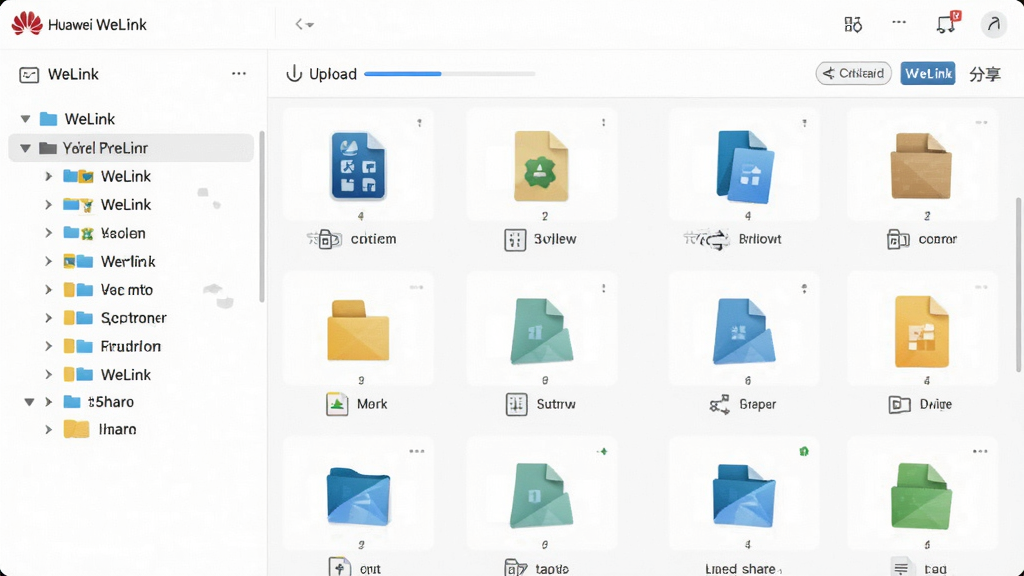Expand the Frudrlon folder
Screen dimensions: 1024x576
click(x=48, y=346)
